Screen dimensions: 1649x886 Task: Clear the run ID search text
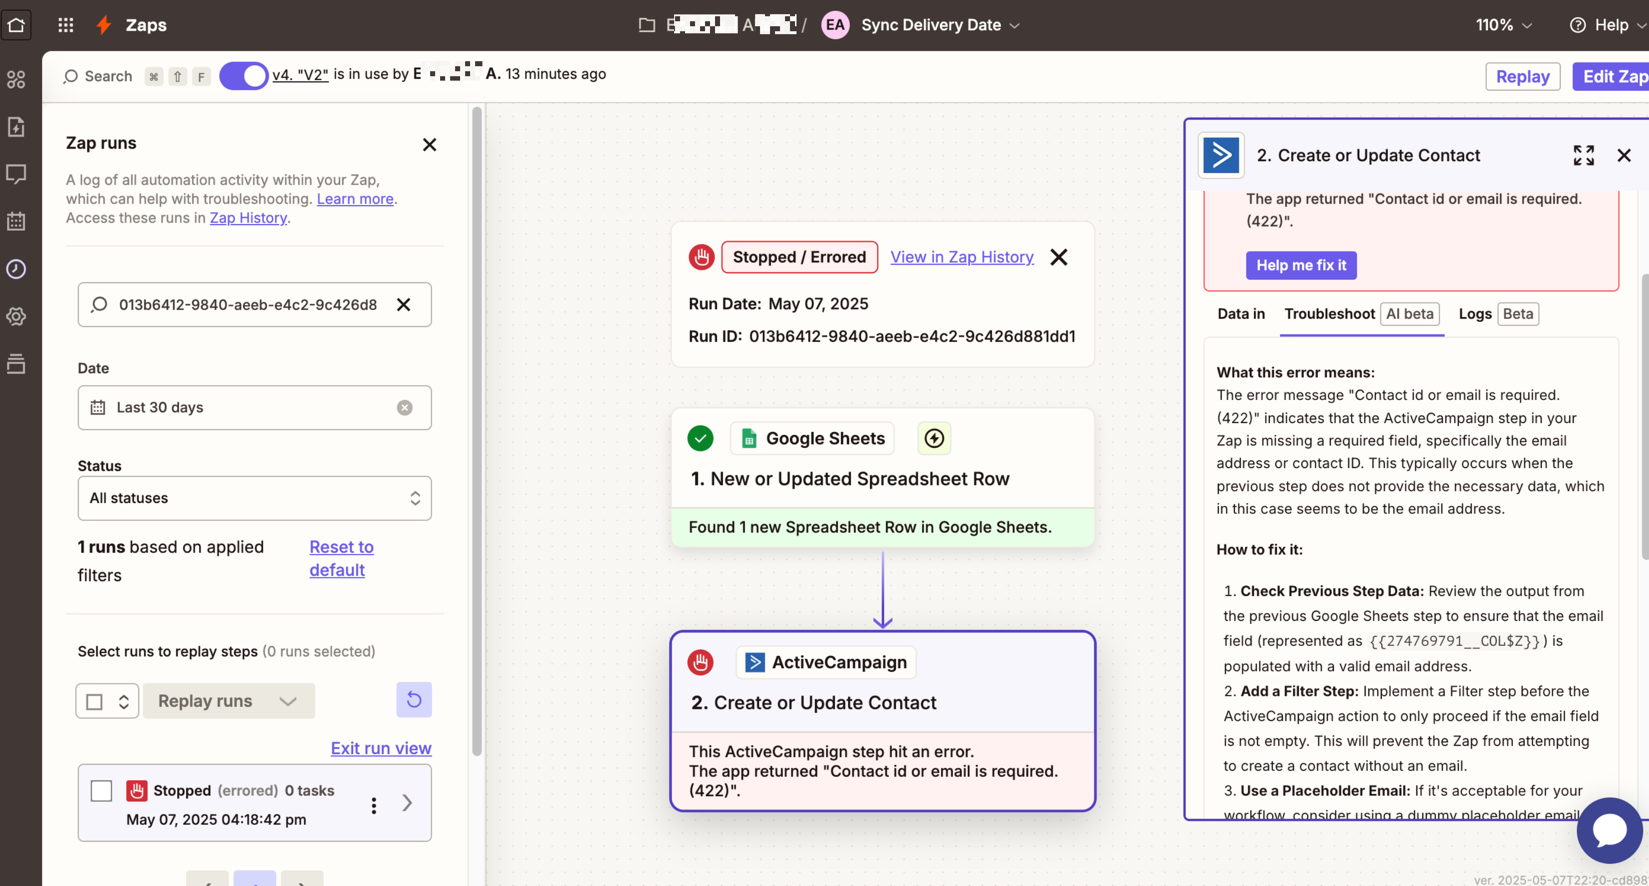(404, 305)
